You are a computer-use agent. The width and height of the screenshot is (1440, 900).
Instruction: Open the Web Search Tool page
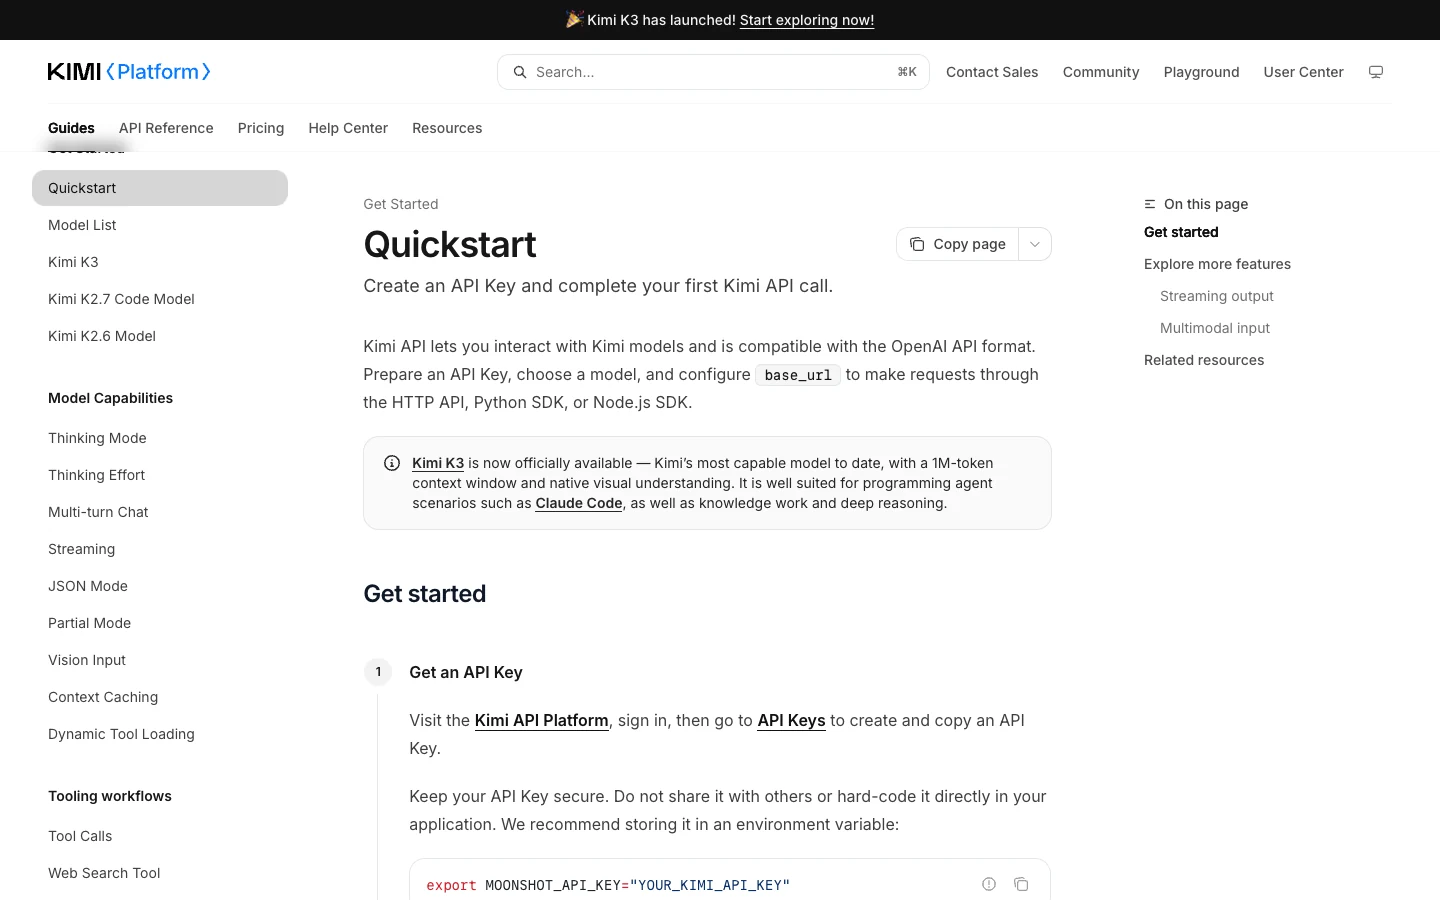click(x=104, y=873)
